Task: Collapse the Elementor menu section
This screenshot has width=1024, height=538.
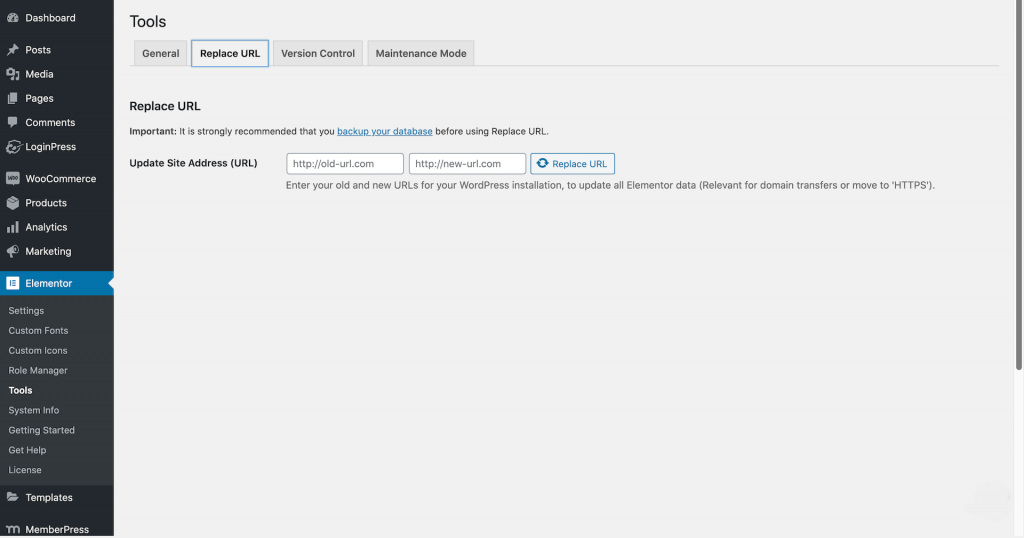Action: coord(49,283)
